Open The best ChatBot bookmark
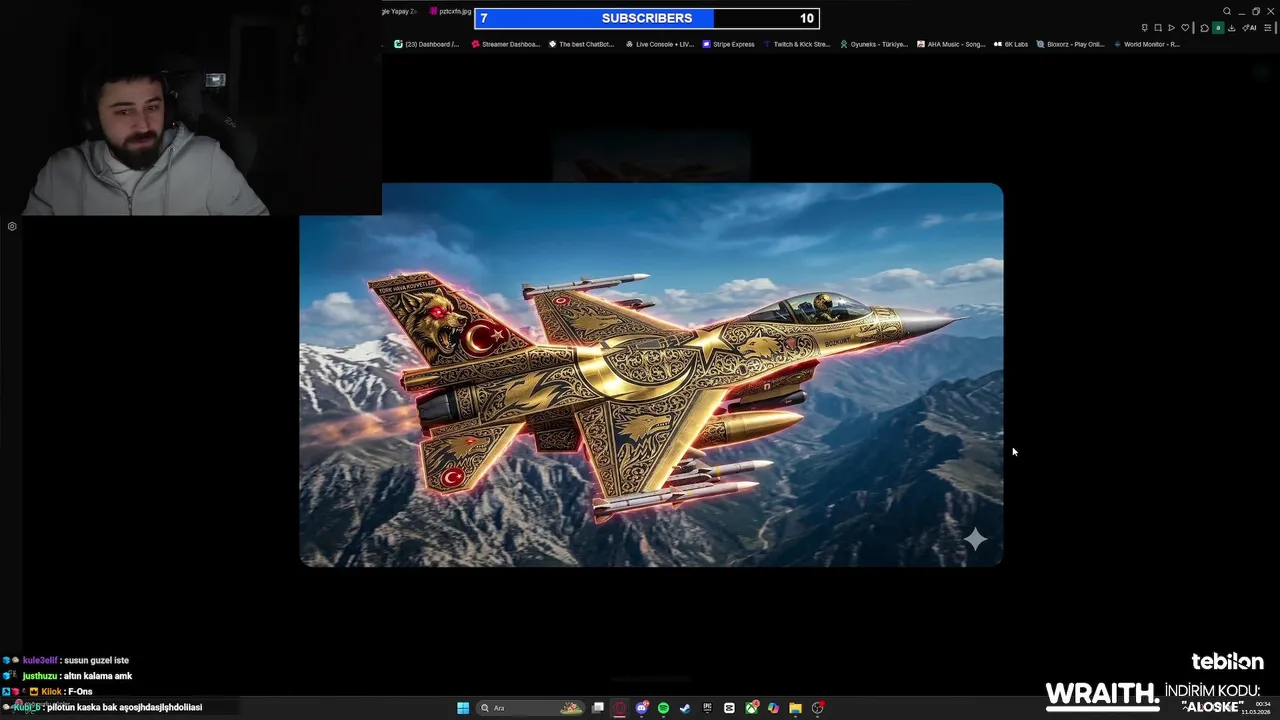Viewport: 1280px width, 720px height. pos(580,44)
